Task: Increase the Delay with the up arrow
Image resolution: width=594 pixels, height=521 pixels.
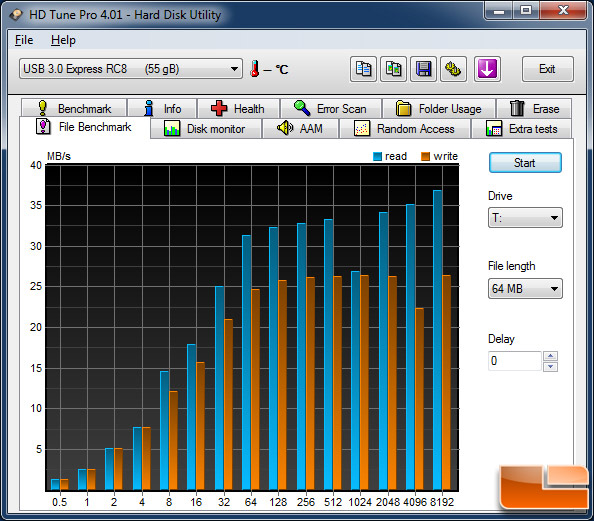Action: coord(550,356)
